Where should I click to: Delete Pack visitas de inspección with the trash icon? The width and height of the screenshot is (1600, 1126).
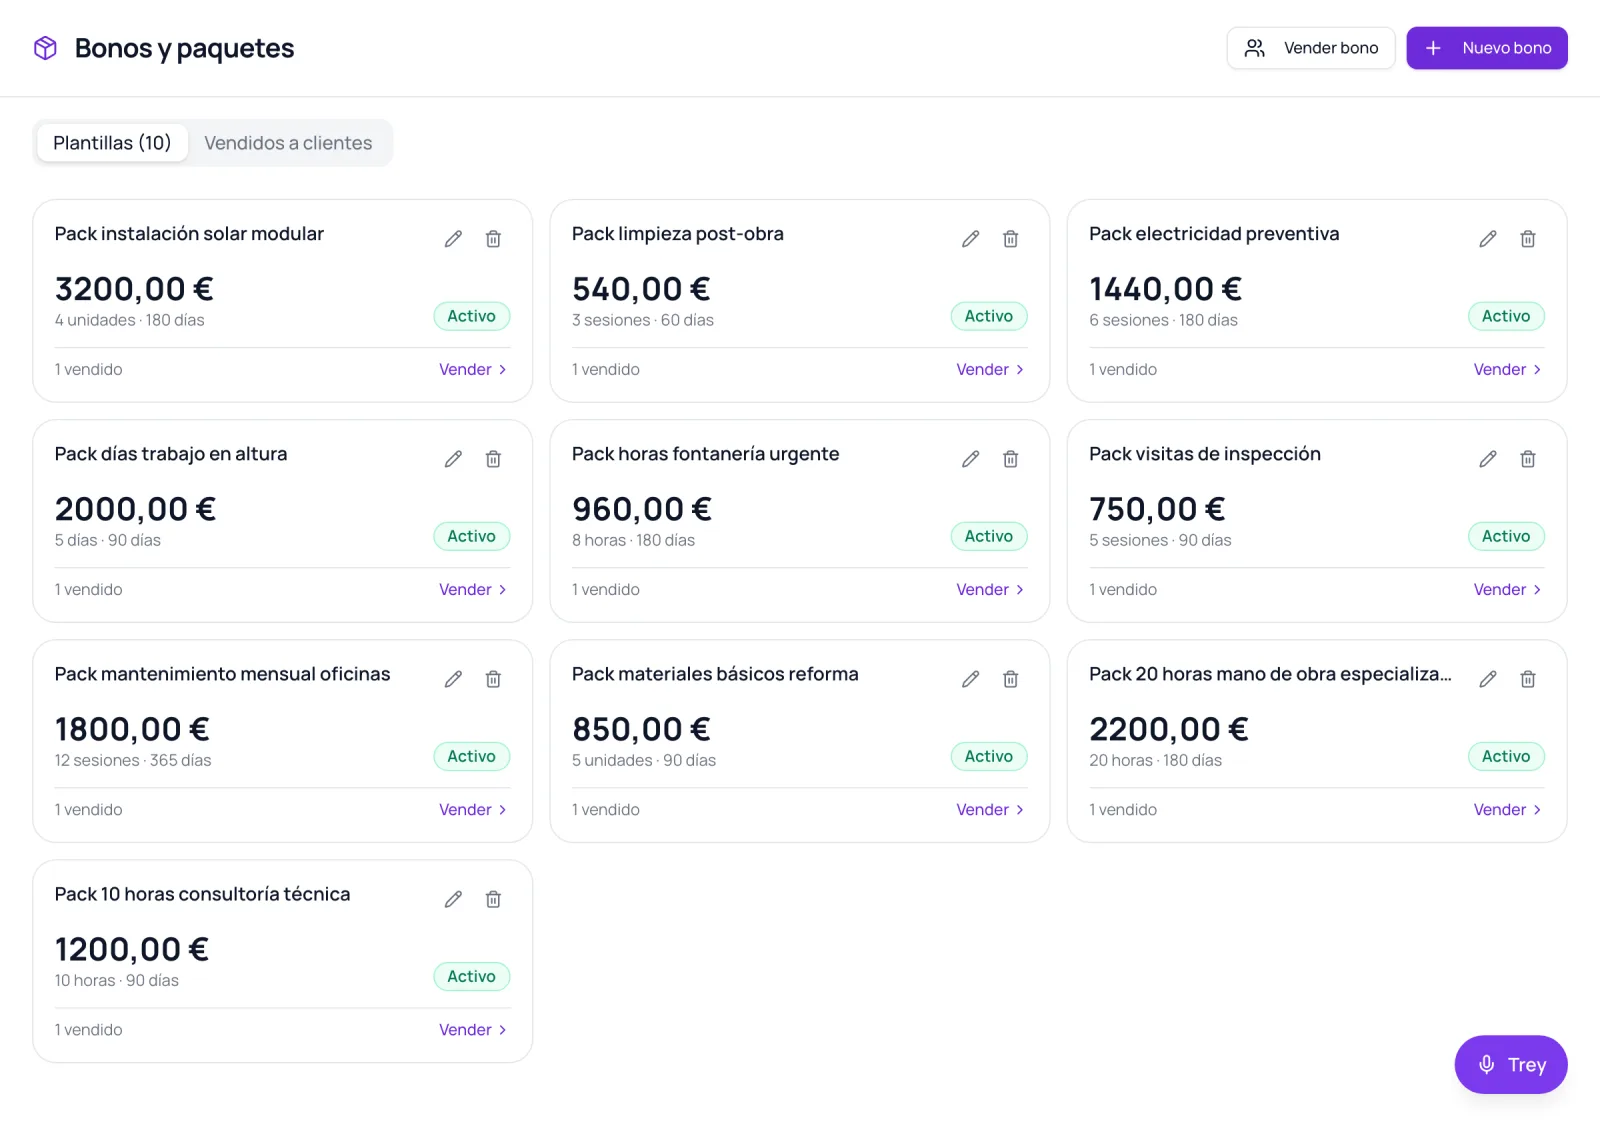point(1528,459)
